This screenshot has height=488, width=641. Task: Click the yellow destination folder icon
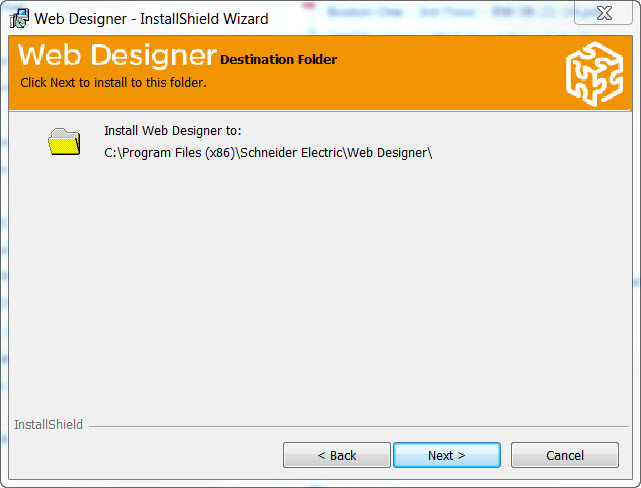coord(64,142)
